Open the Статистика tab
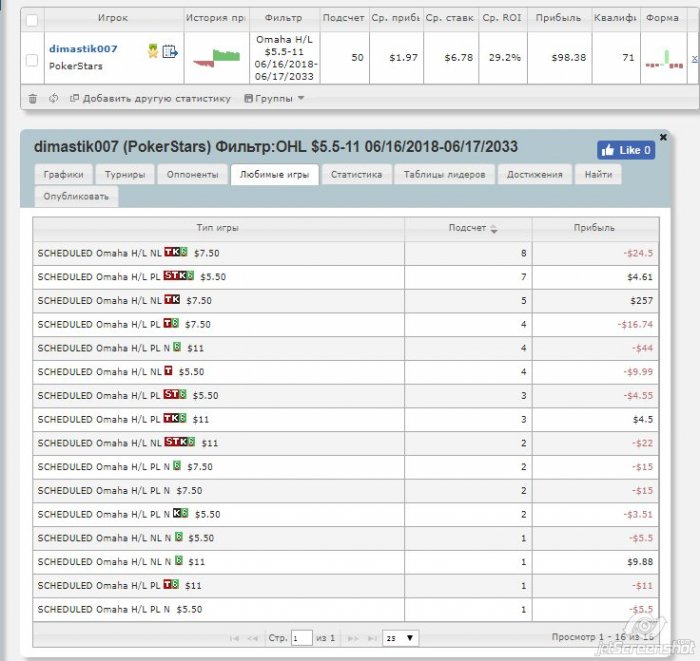Viewport: 700px width, 661px height. click(x=356, y=175)
